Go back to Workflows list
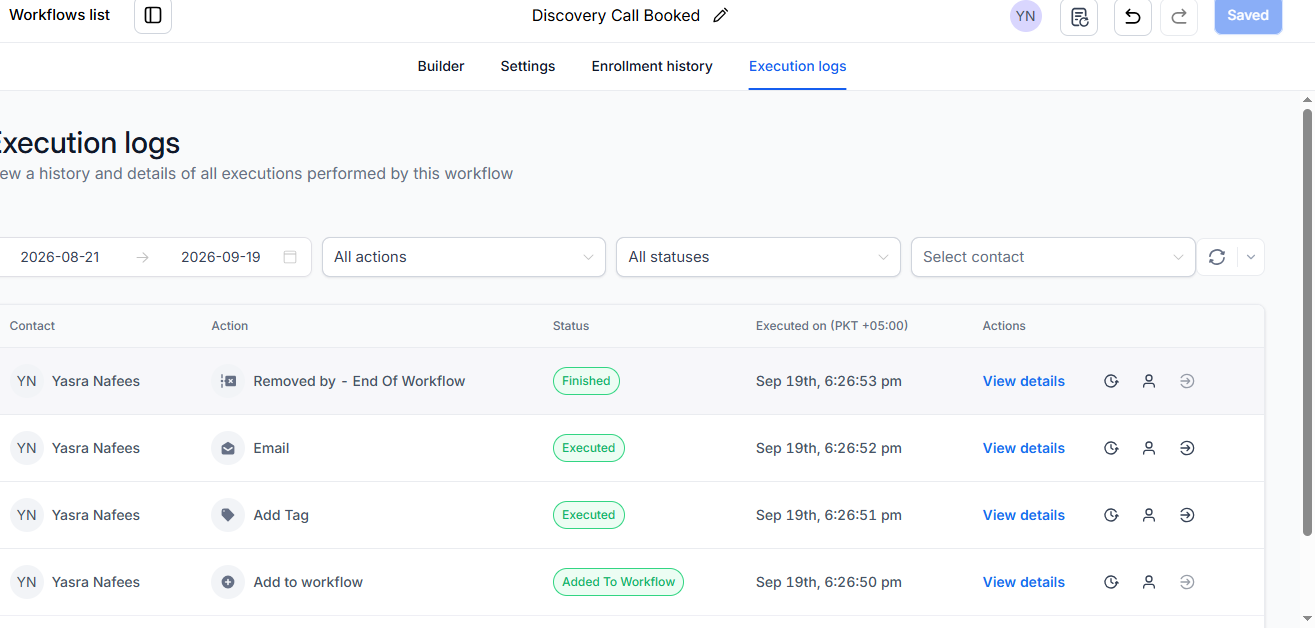The height and width of the screenshot is (628, 1315). [60, 15]
